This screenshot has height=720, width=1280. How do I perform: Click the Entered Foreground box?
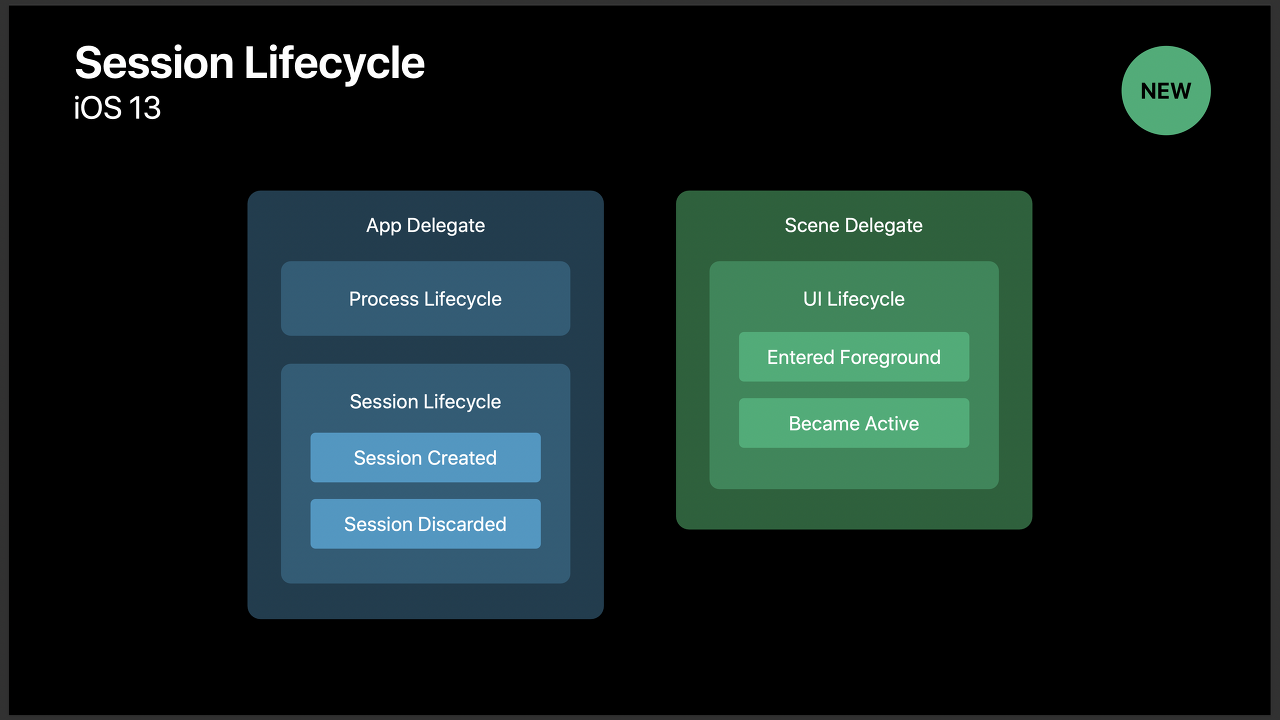click(x=854, y=357)
